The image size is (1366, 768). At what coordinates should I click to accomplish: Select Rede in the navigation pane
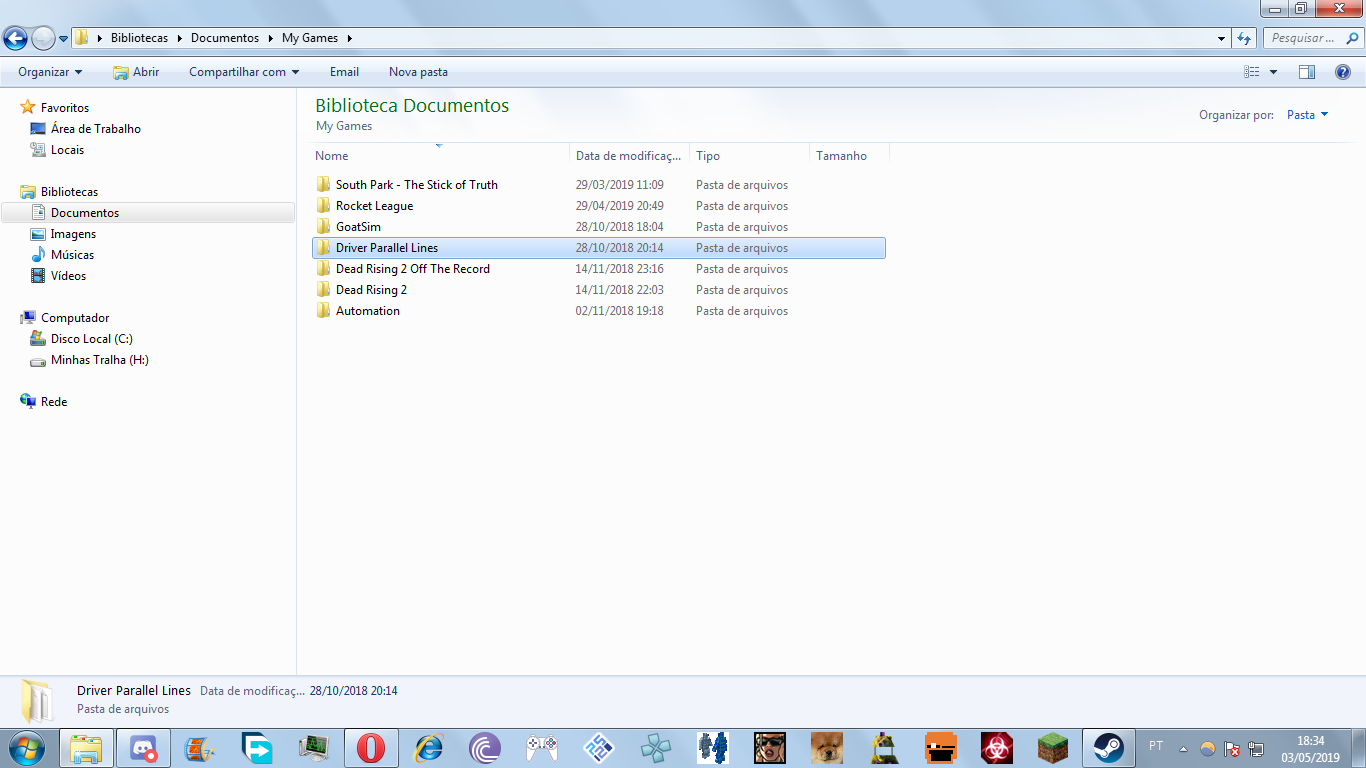(54, 402)
